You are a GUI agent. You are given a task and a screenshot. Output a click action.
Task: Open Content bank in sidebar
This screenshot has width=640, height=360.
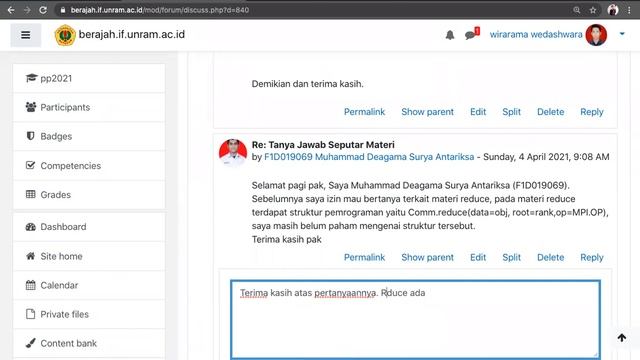pos(89,343)
